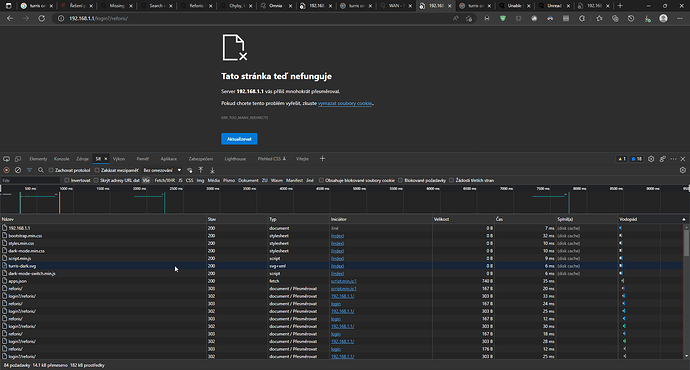Open the Collections icon in toolbar
This screenshot has height=370, width=690.
tap(615, 18)
